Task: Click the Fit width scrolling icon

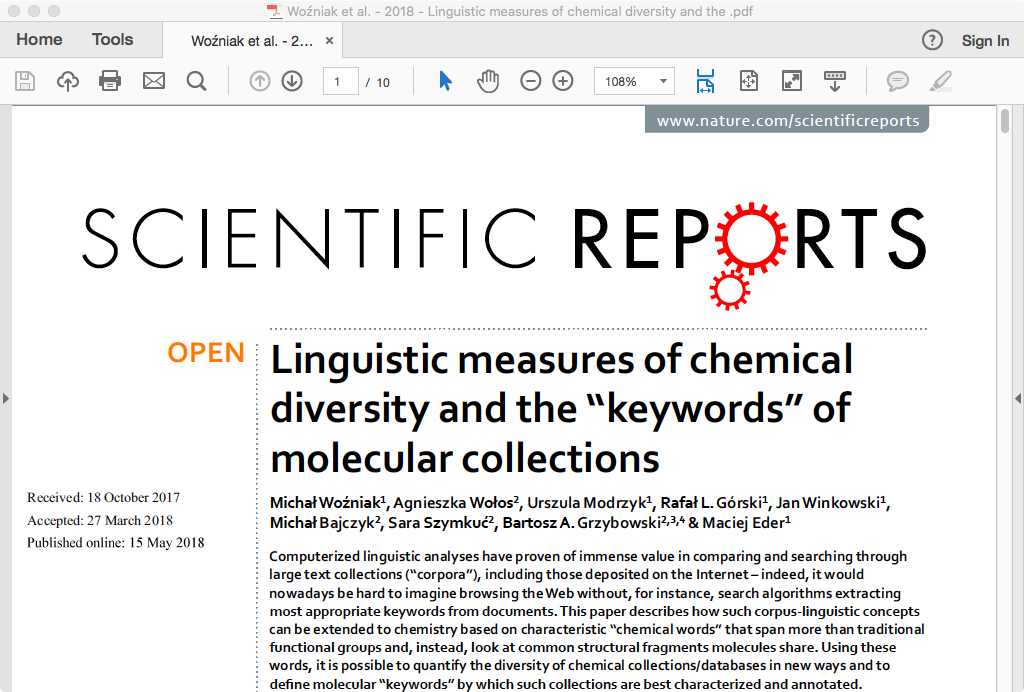Action: pos(705,81)
